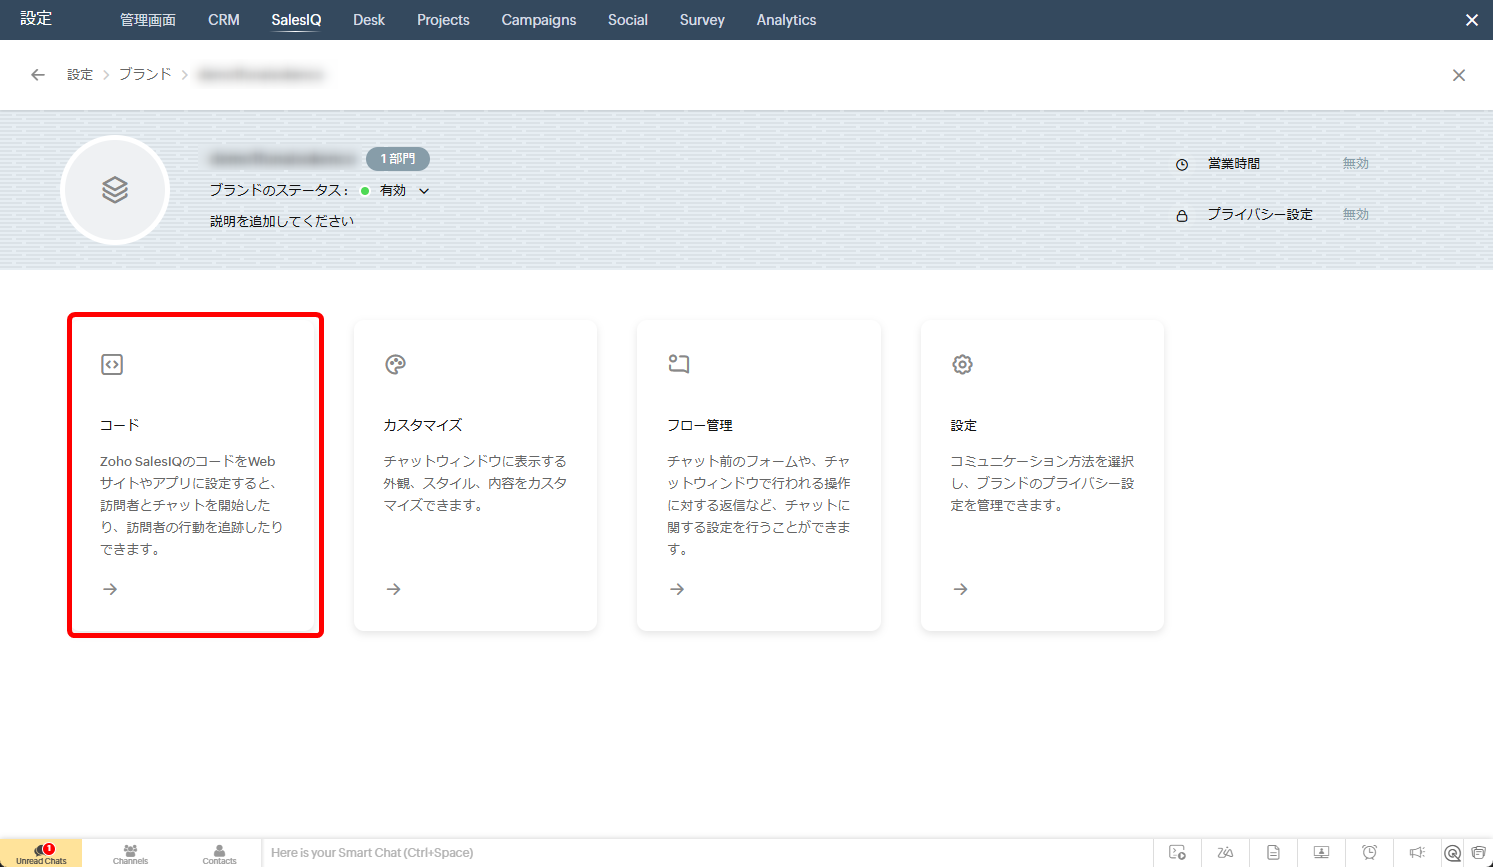Click the ブランドのステータス label

point(279,191)
